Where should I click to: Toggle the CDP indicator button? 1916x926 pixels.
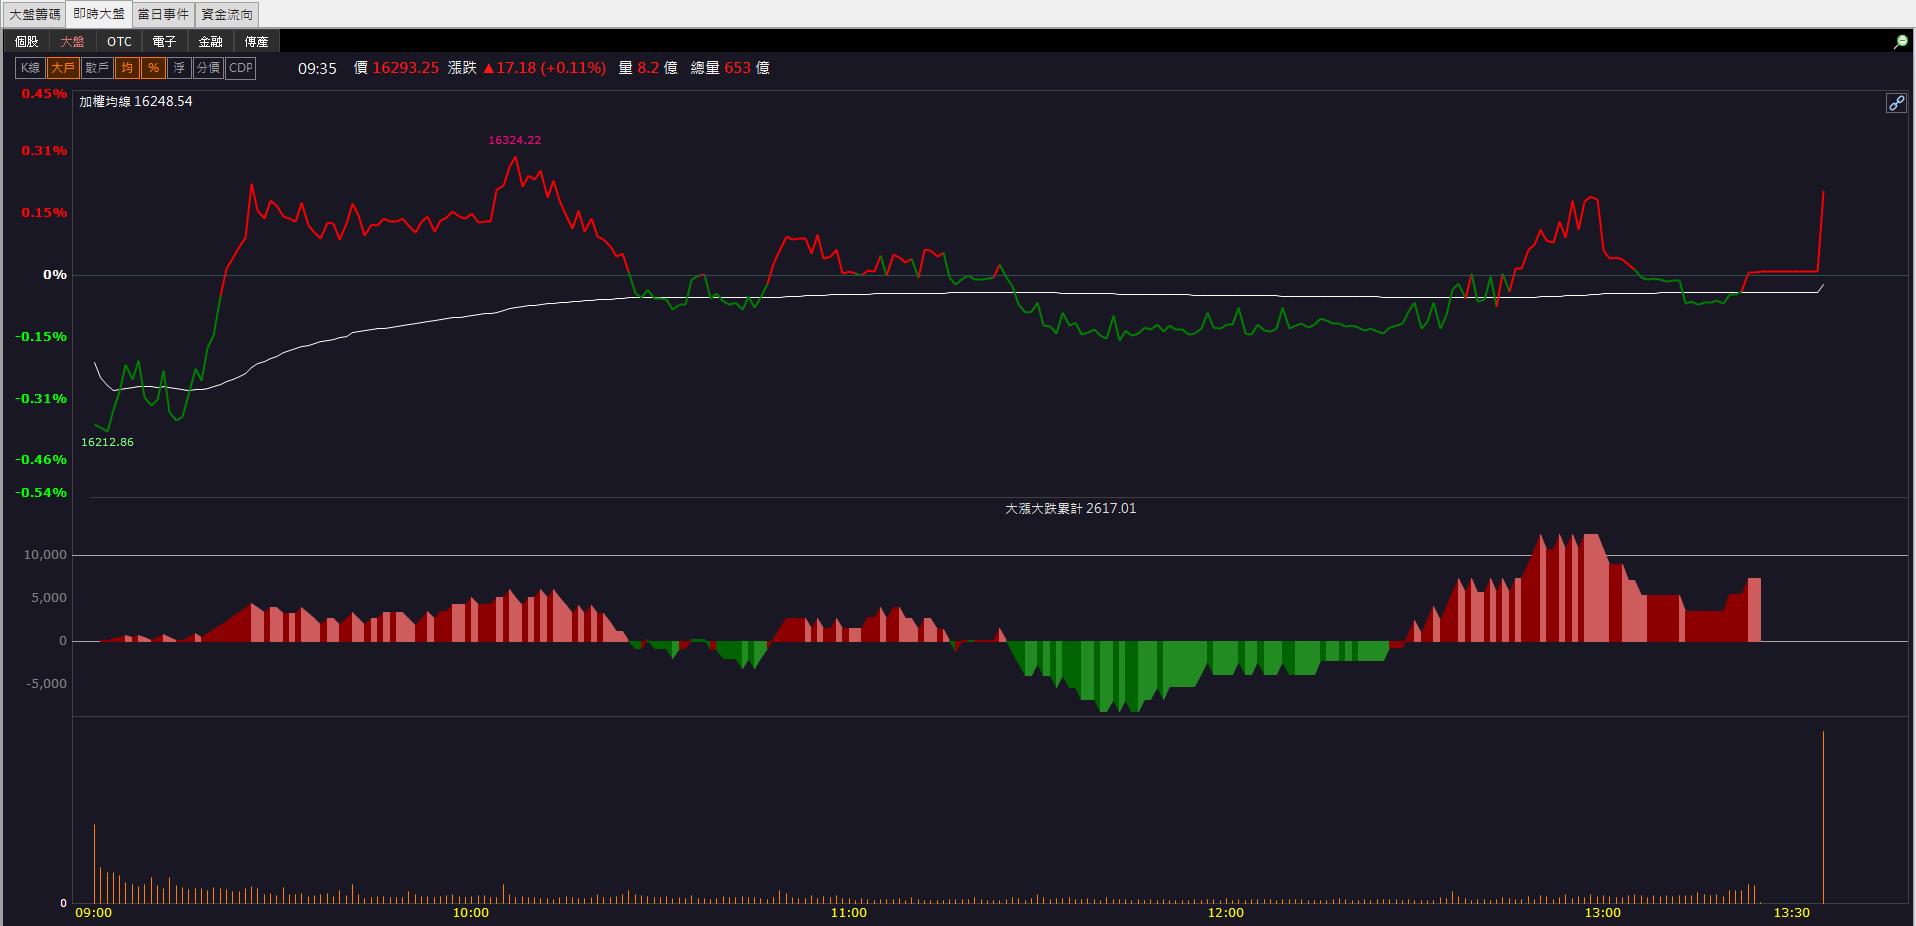point(241,68)
